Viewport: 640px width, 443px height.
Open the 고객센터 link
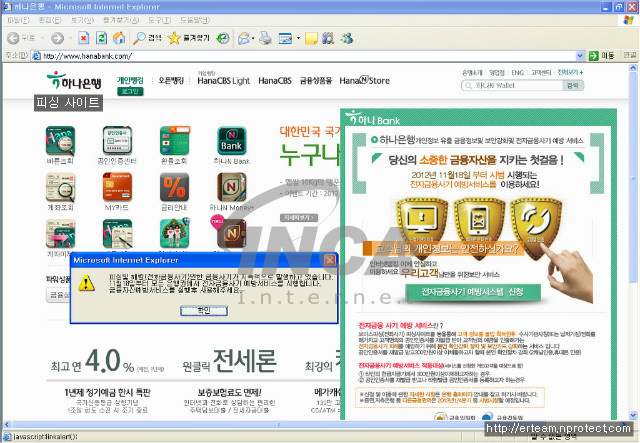point(540,73)
